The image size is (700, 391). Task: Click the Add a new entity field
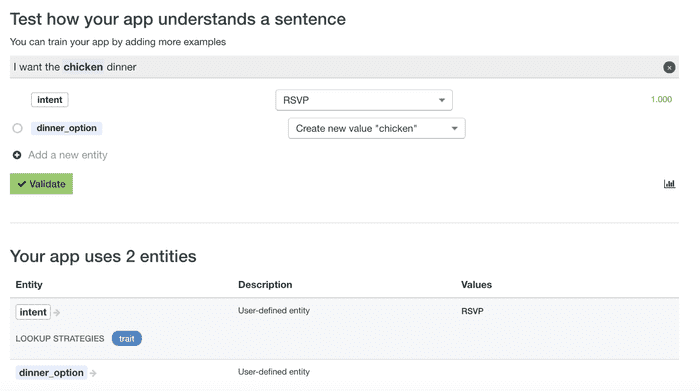coord(68,155)
